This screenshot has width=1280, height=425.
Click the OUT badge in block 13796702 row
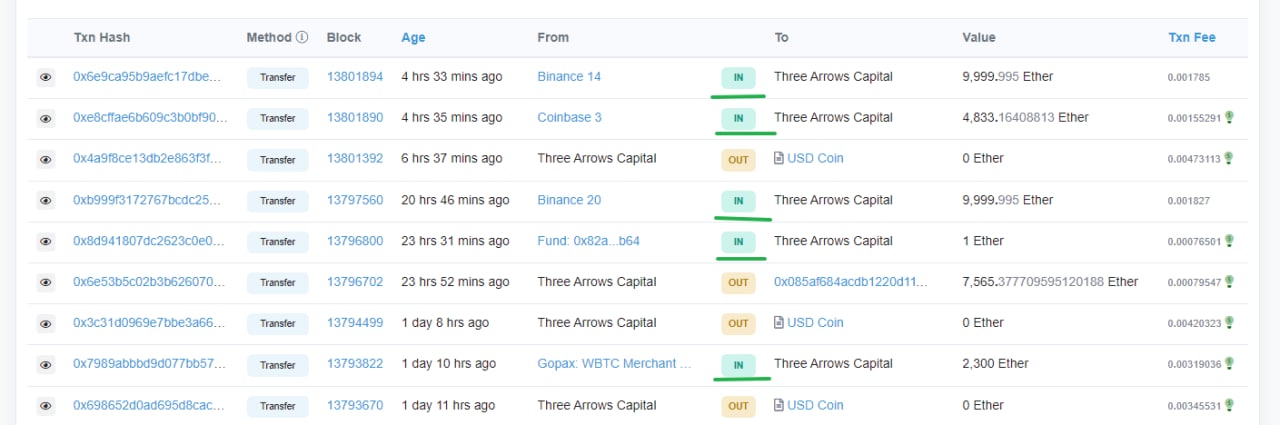point(738,283)
